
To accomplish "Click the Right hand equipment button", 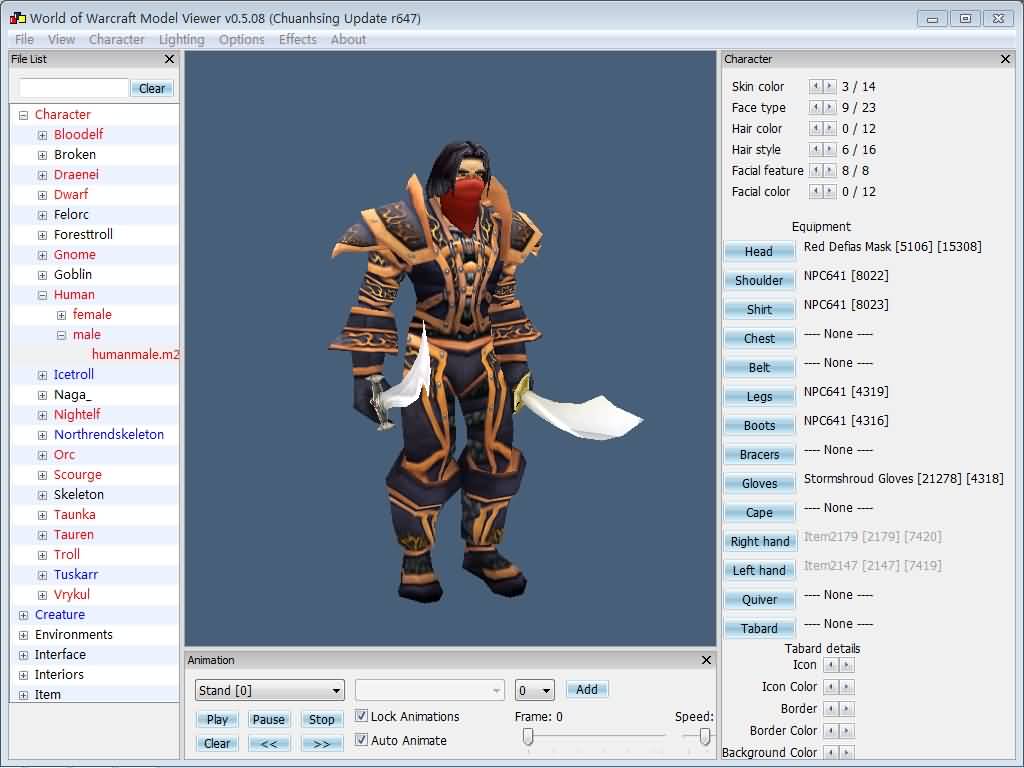I will [x=759, y=541].
